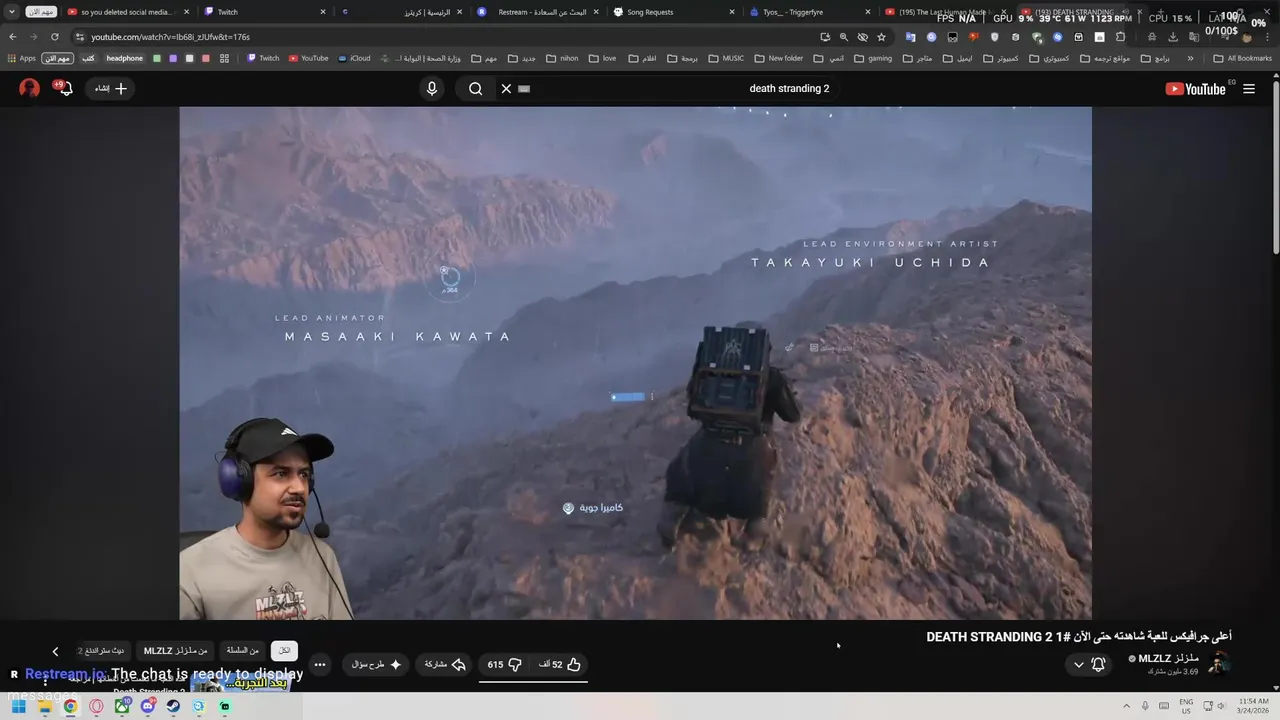This screenshot has width=1280, height=720.
Task: Toggle the channel subscription notification bell
Action: click(x=1099, y=664)
